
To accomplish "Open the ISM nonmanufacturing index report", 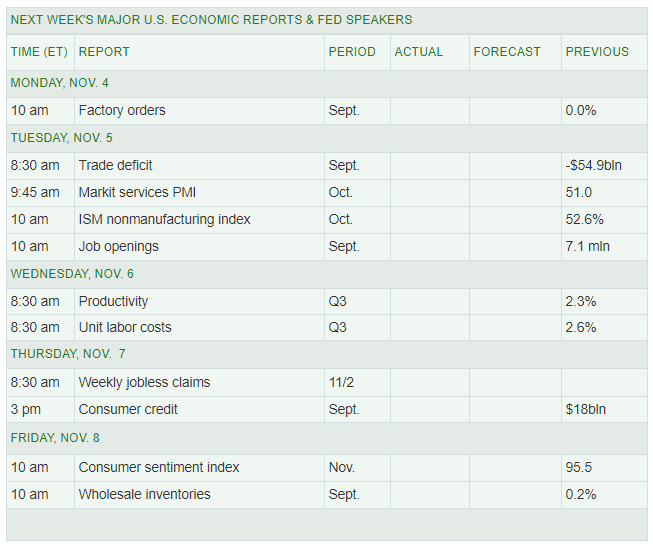I will coord(164,219).
